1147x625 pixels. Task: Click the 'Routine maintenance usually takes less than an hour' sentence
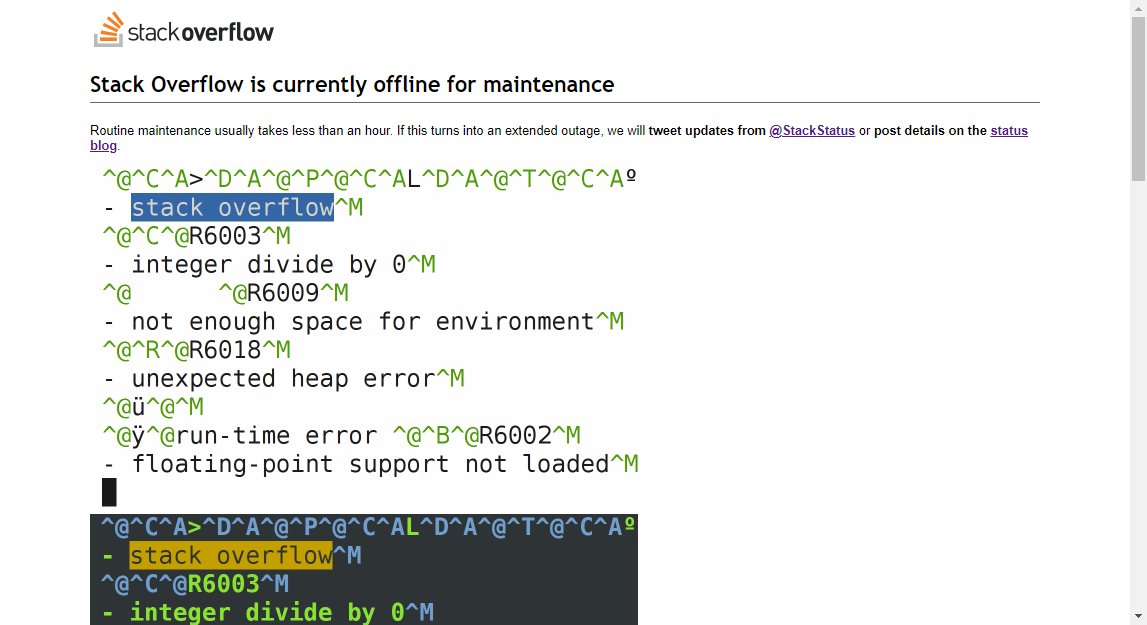(x=241, y=131)
